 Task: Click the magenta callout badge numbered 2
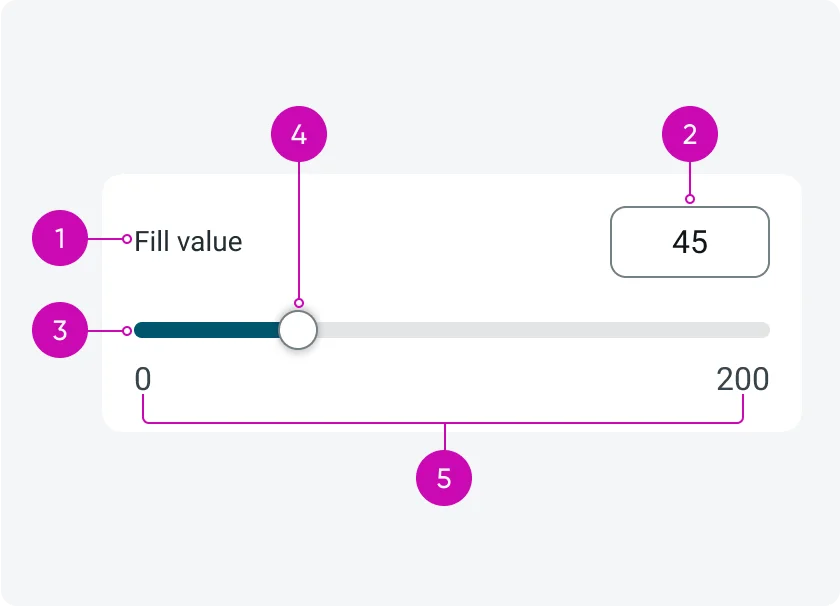690,133
